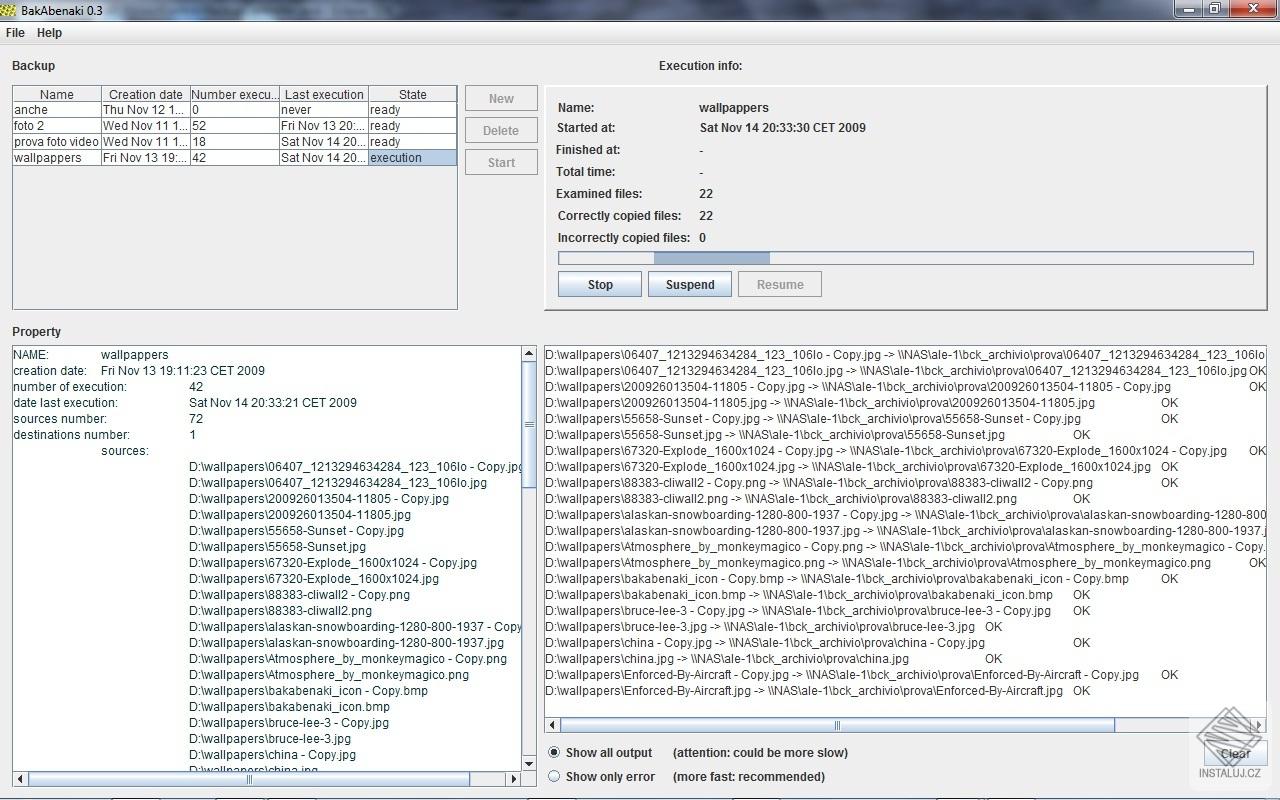1280x800 pixels.
Task: Click Property panel scroll right arrow
Action: click(x=515, y=779)
